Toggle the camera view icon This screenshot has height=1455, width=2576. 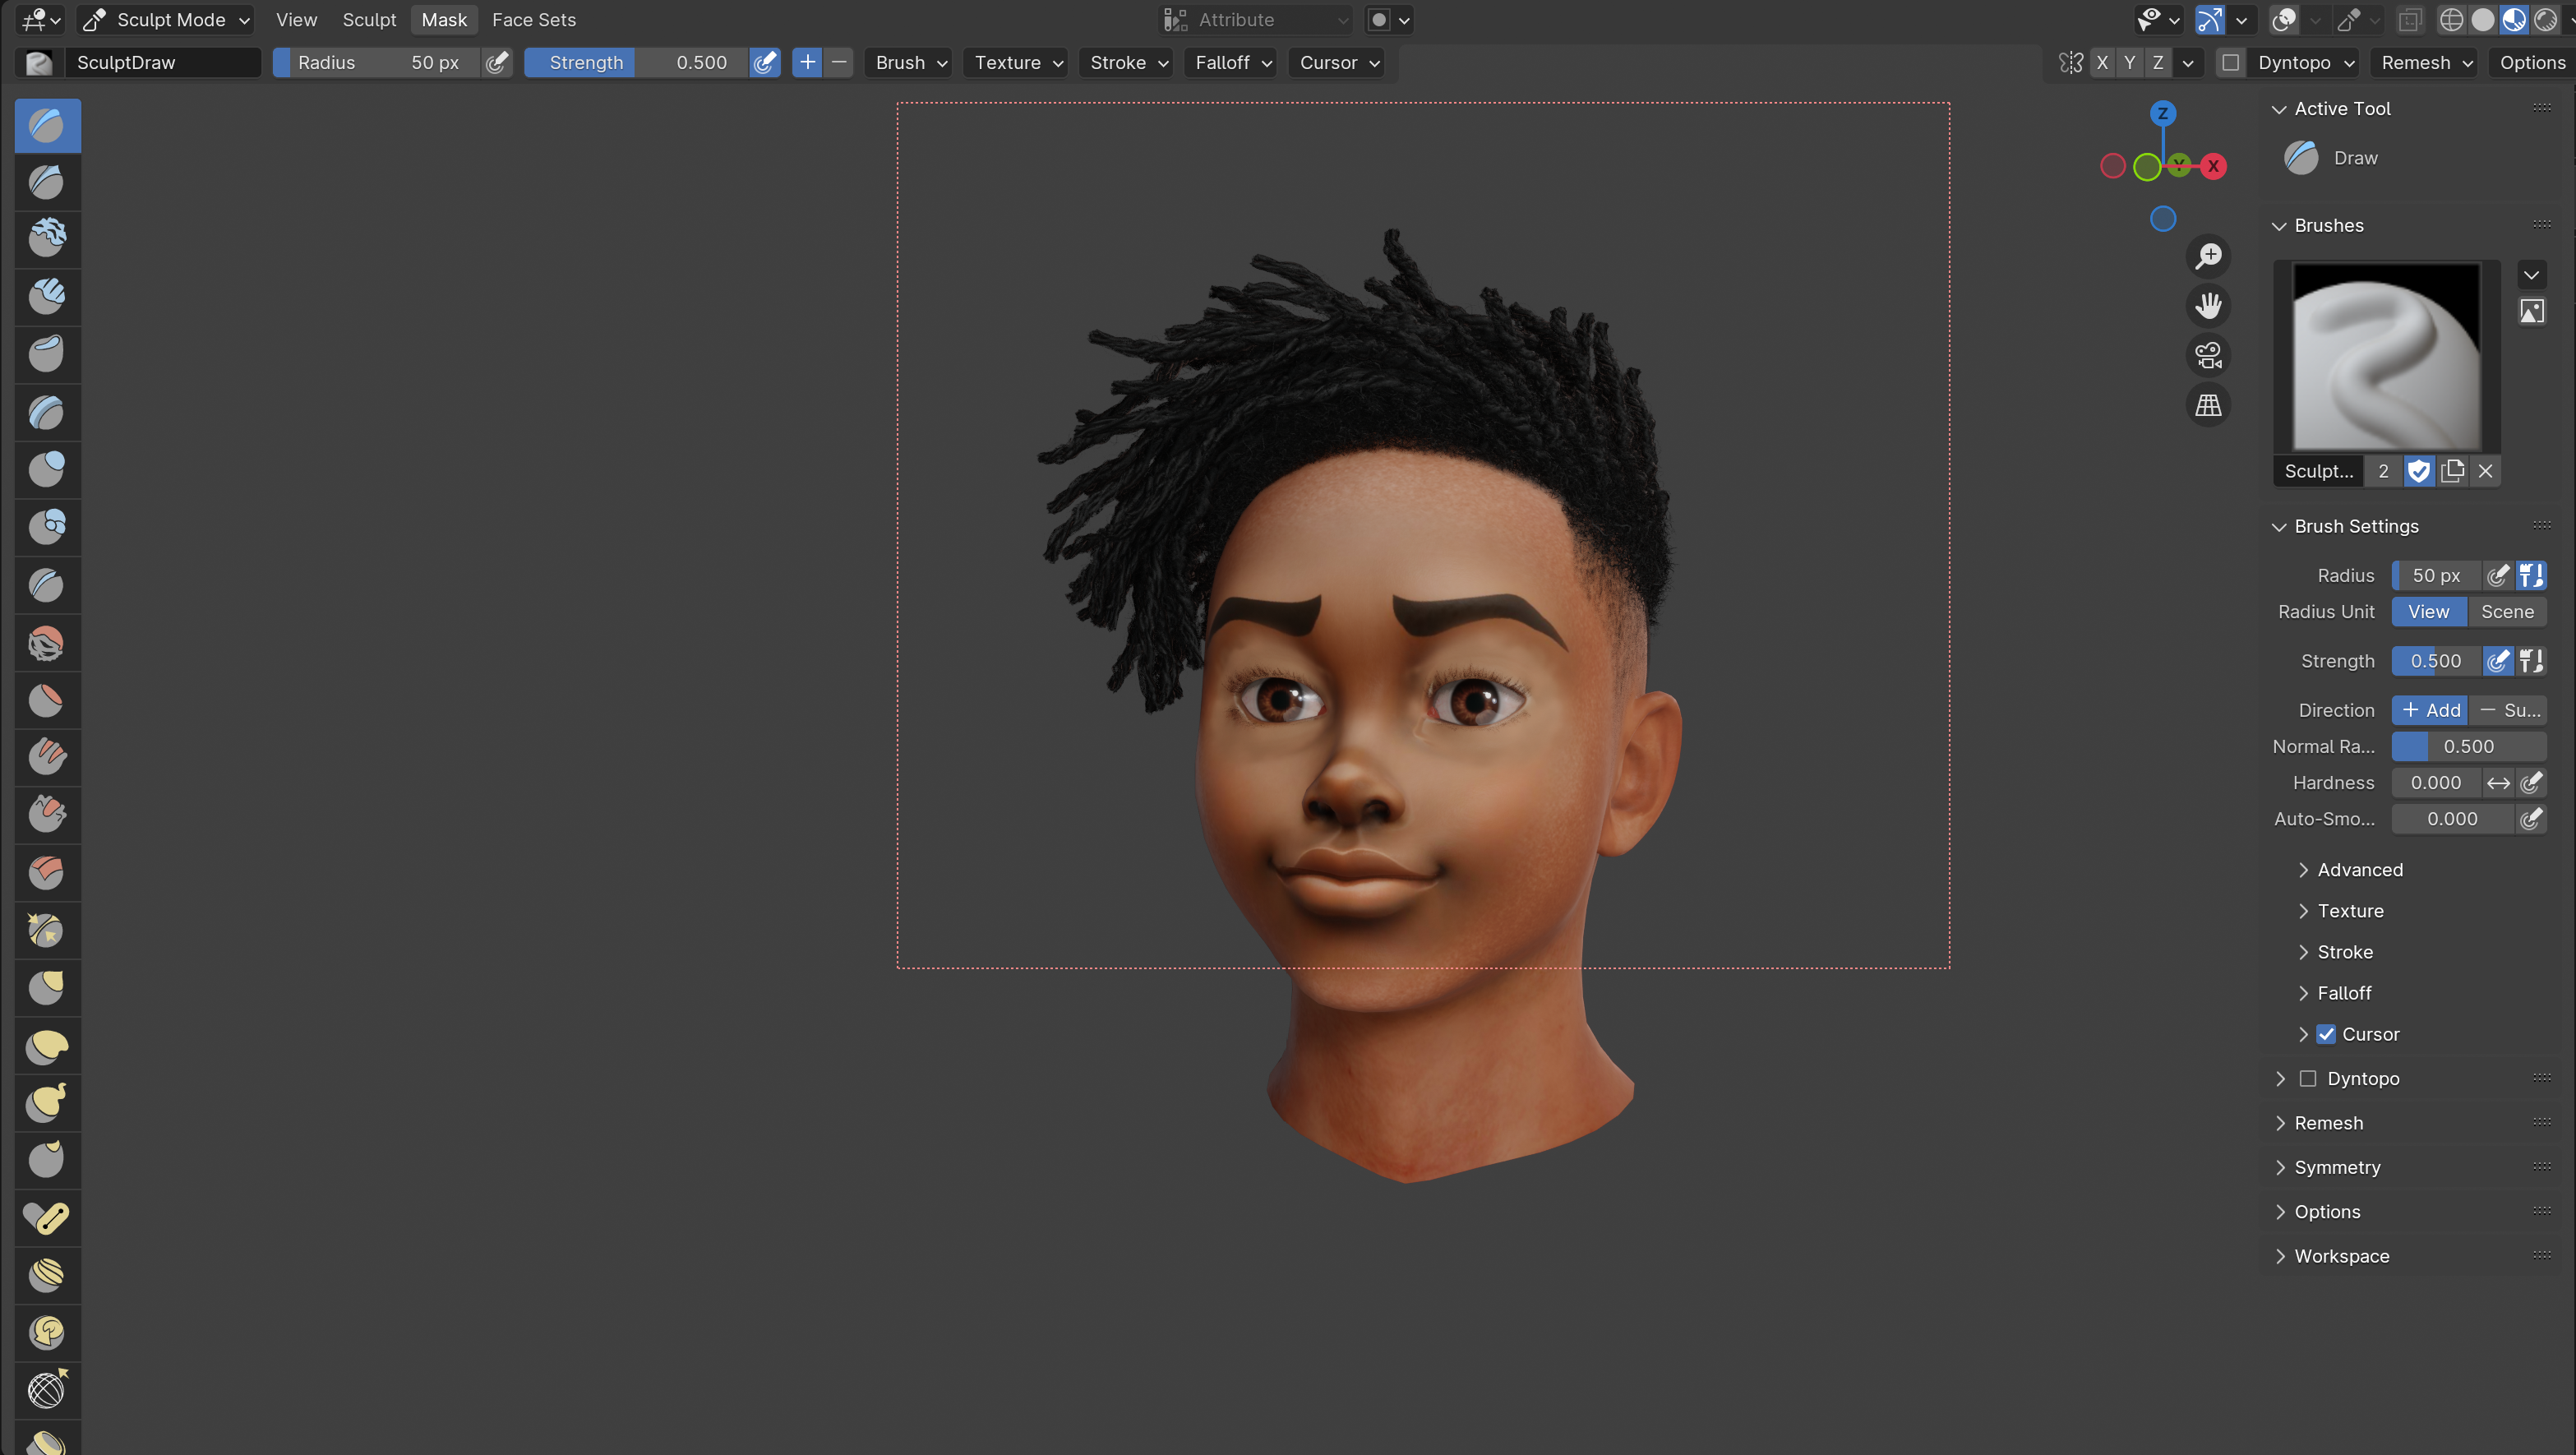click(x=2208, y=355)
